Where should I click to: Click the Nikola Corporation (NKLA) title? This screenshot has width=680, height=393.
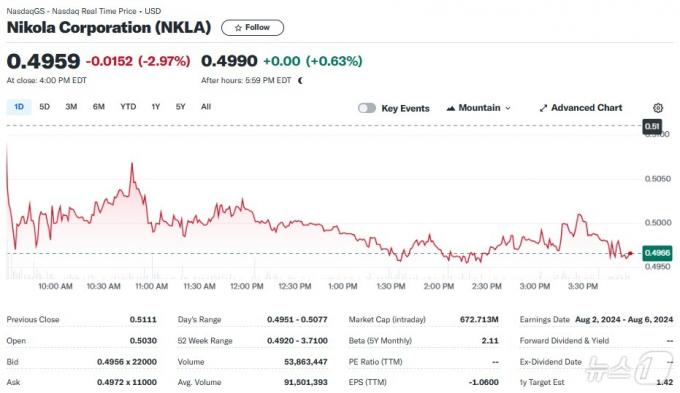109,28
